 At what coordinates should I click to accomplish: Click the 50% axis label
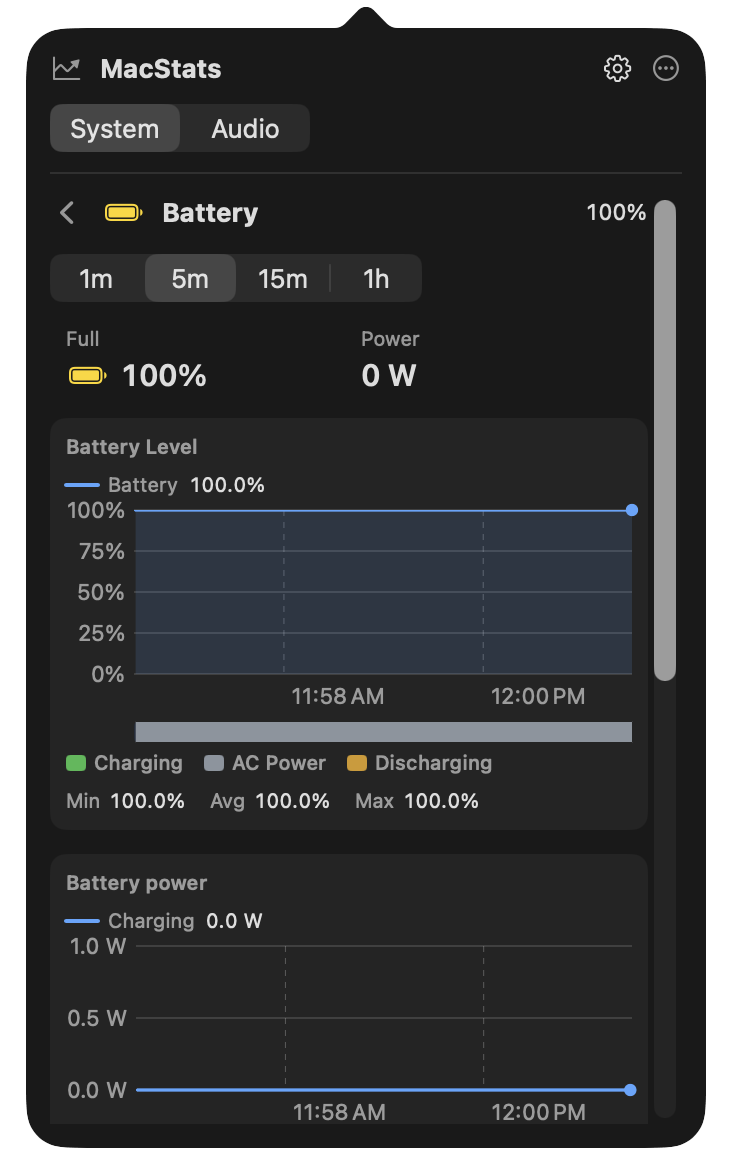tap(101, 592)
